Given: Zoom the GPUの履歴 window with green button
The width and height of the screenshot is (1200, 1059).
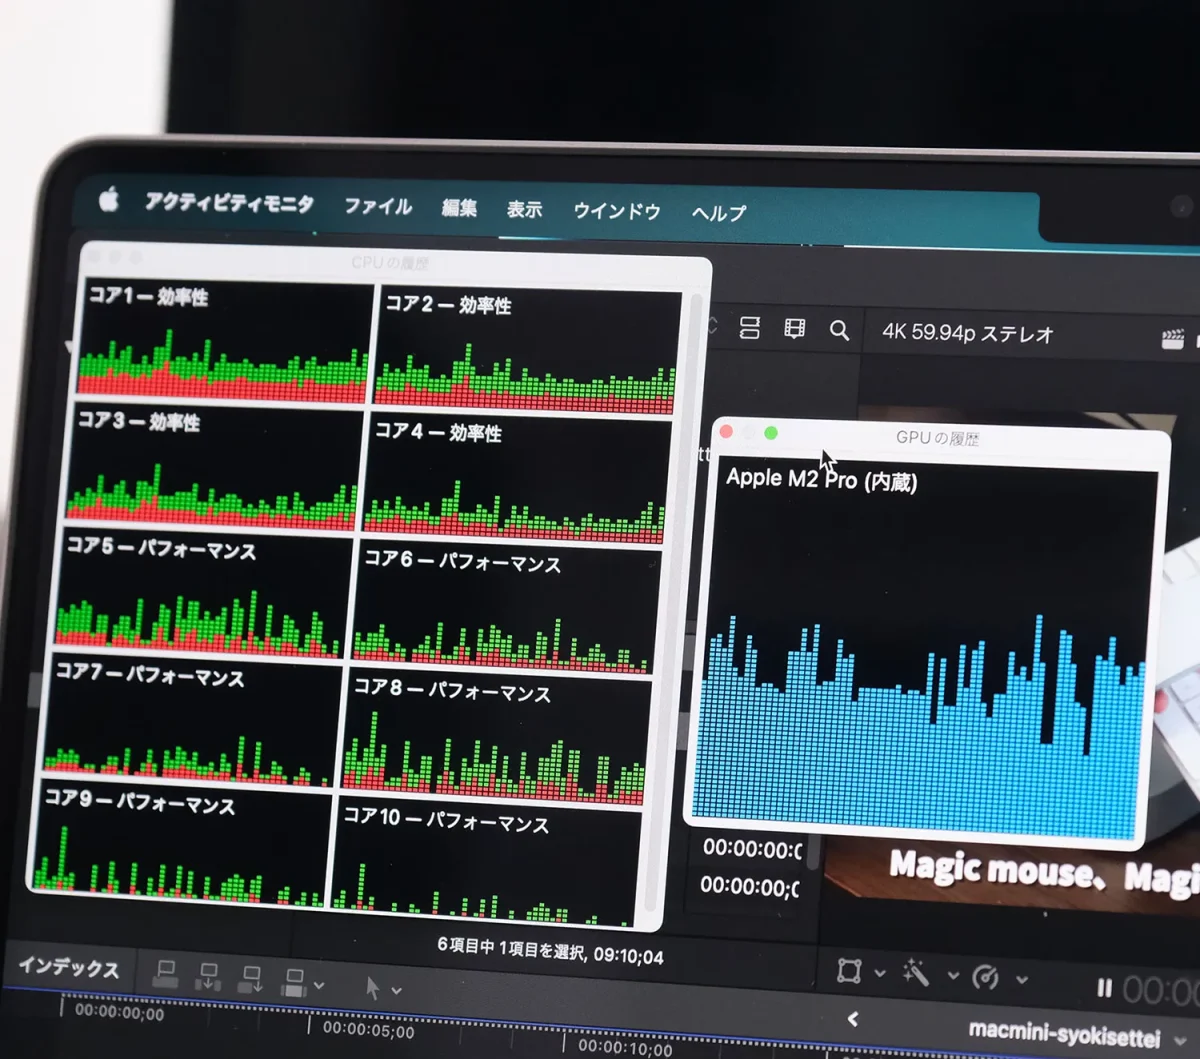Looking at the screenshot, I should [771, 433].
